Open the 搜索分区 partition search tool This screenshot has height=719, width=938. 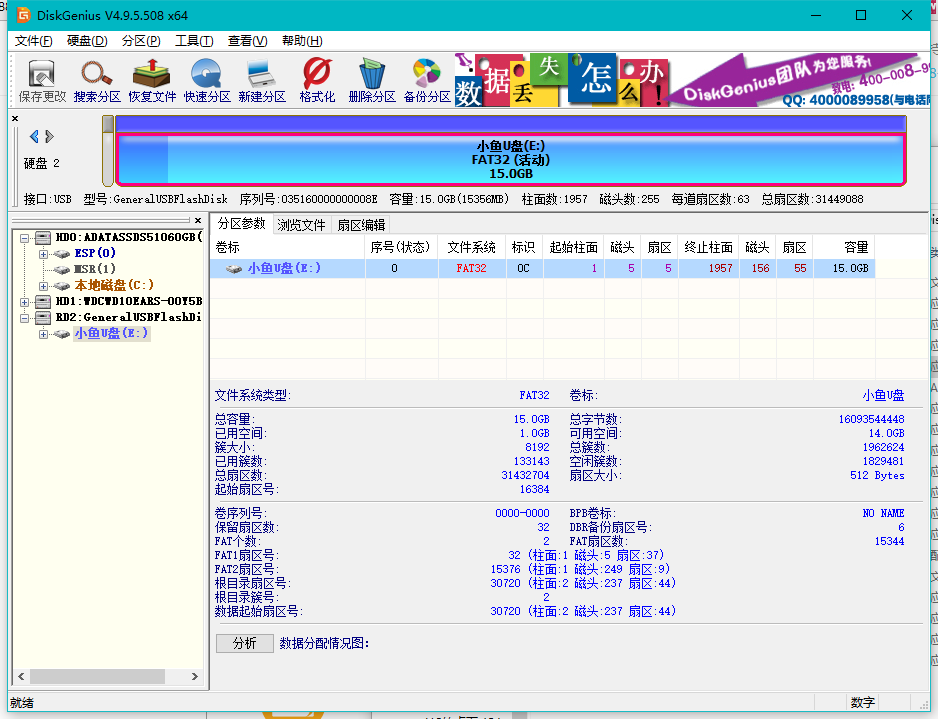(96, 78)
